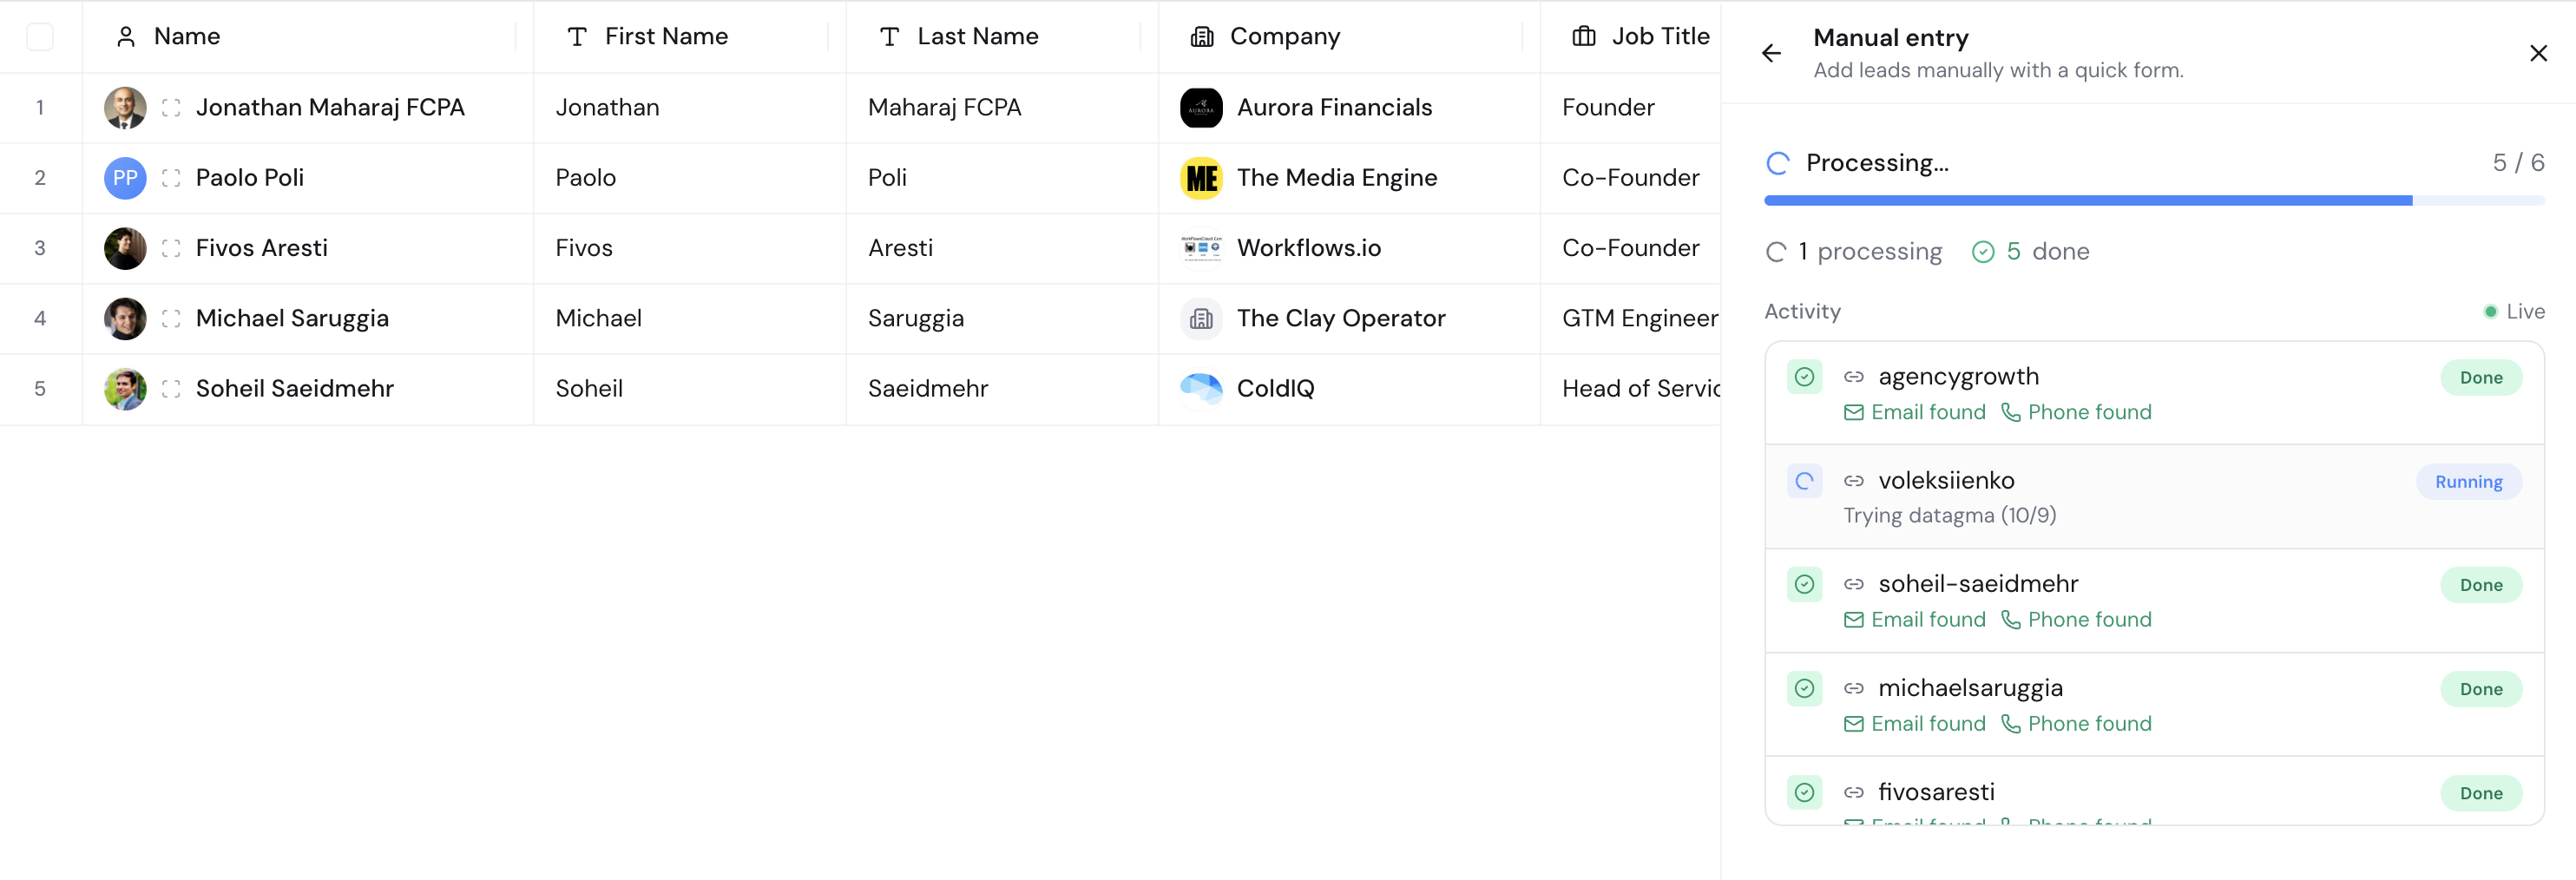Toggle the select-all rows checkbox

coord(40,37)
